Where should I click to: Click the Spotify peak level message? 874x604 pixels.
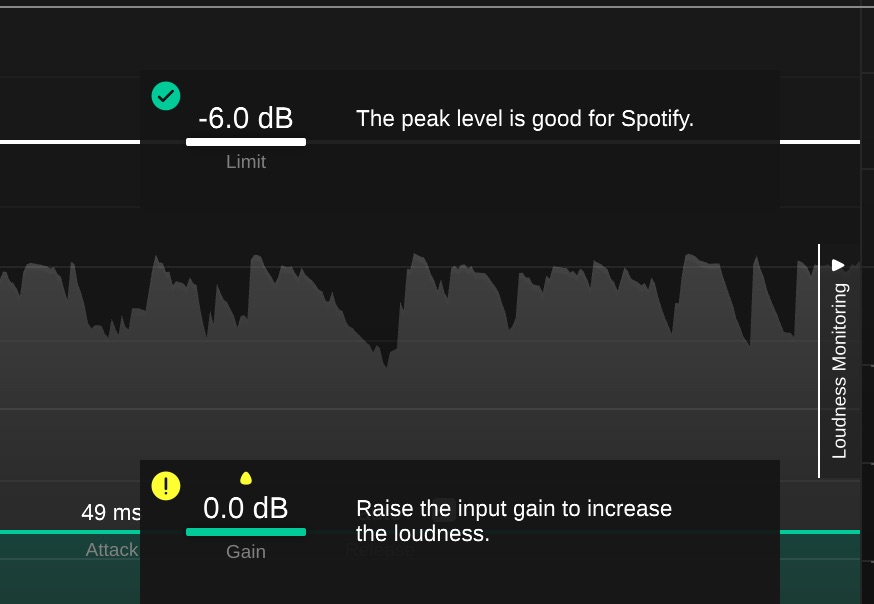point(525,119)
